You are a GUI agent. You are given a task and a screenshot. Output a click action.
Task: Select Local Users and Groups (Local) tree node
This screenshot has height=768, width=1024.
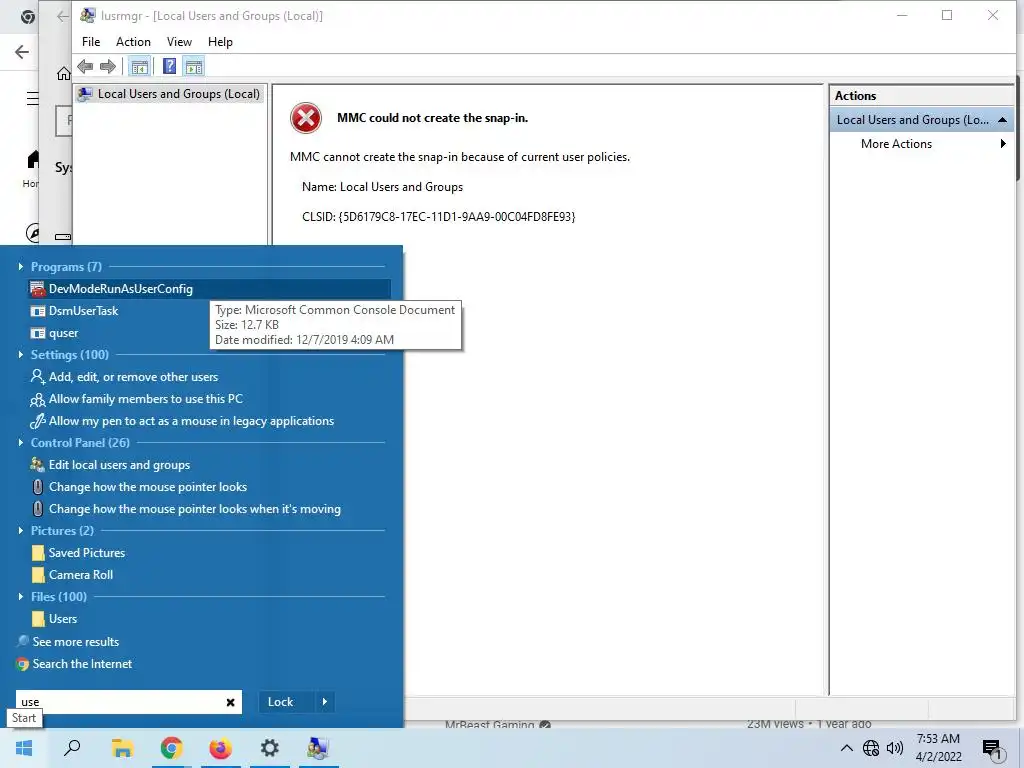point(169,94)
